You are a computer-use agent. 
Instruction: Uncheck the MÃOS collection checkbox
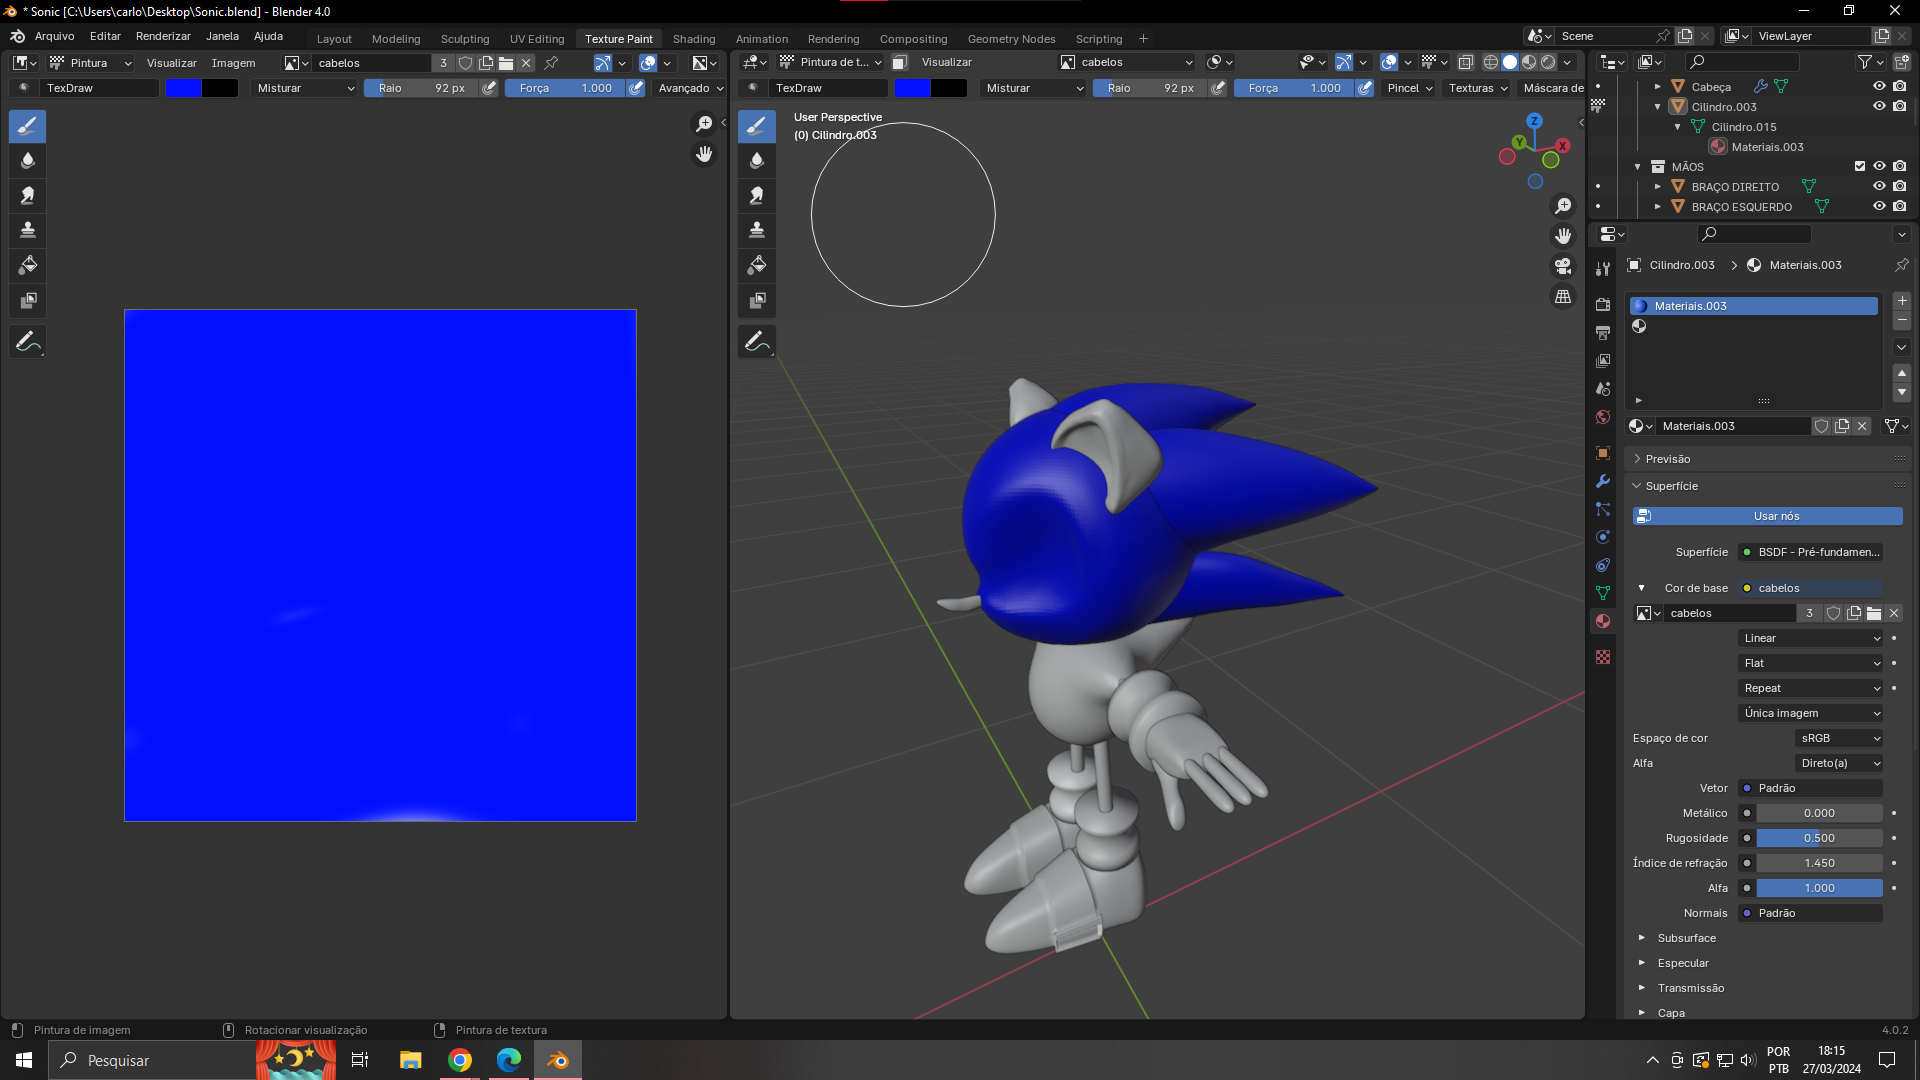pos(1860,166)
